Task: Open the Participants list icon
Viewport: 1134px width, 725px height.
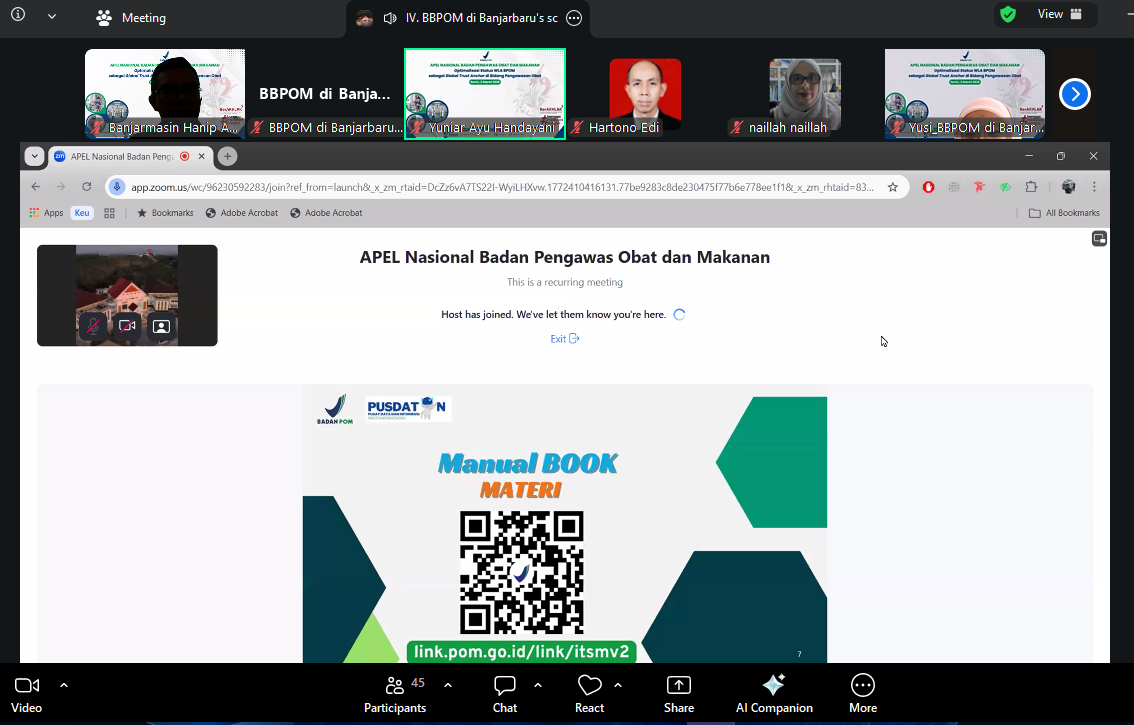Action: point(395,686)
